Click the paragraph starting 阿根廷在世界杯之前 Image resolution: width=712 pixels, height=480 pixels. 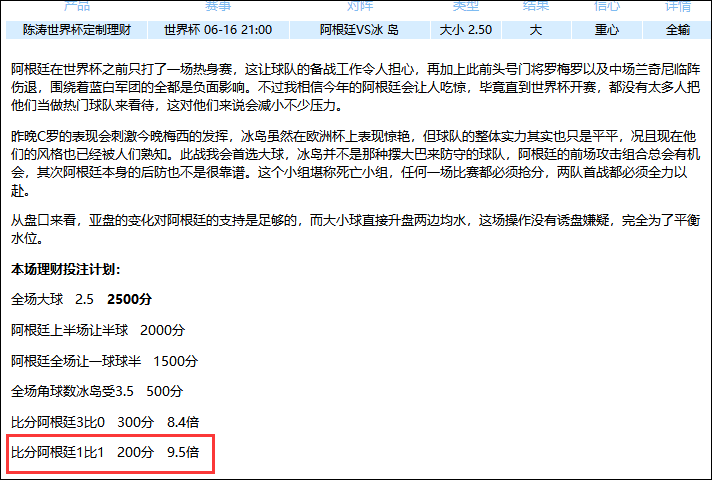click(x=356, y=87)
